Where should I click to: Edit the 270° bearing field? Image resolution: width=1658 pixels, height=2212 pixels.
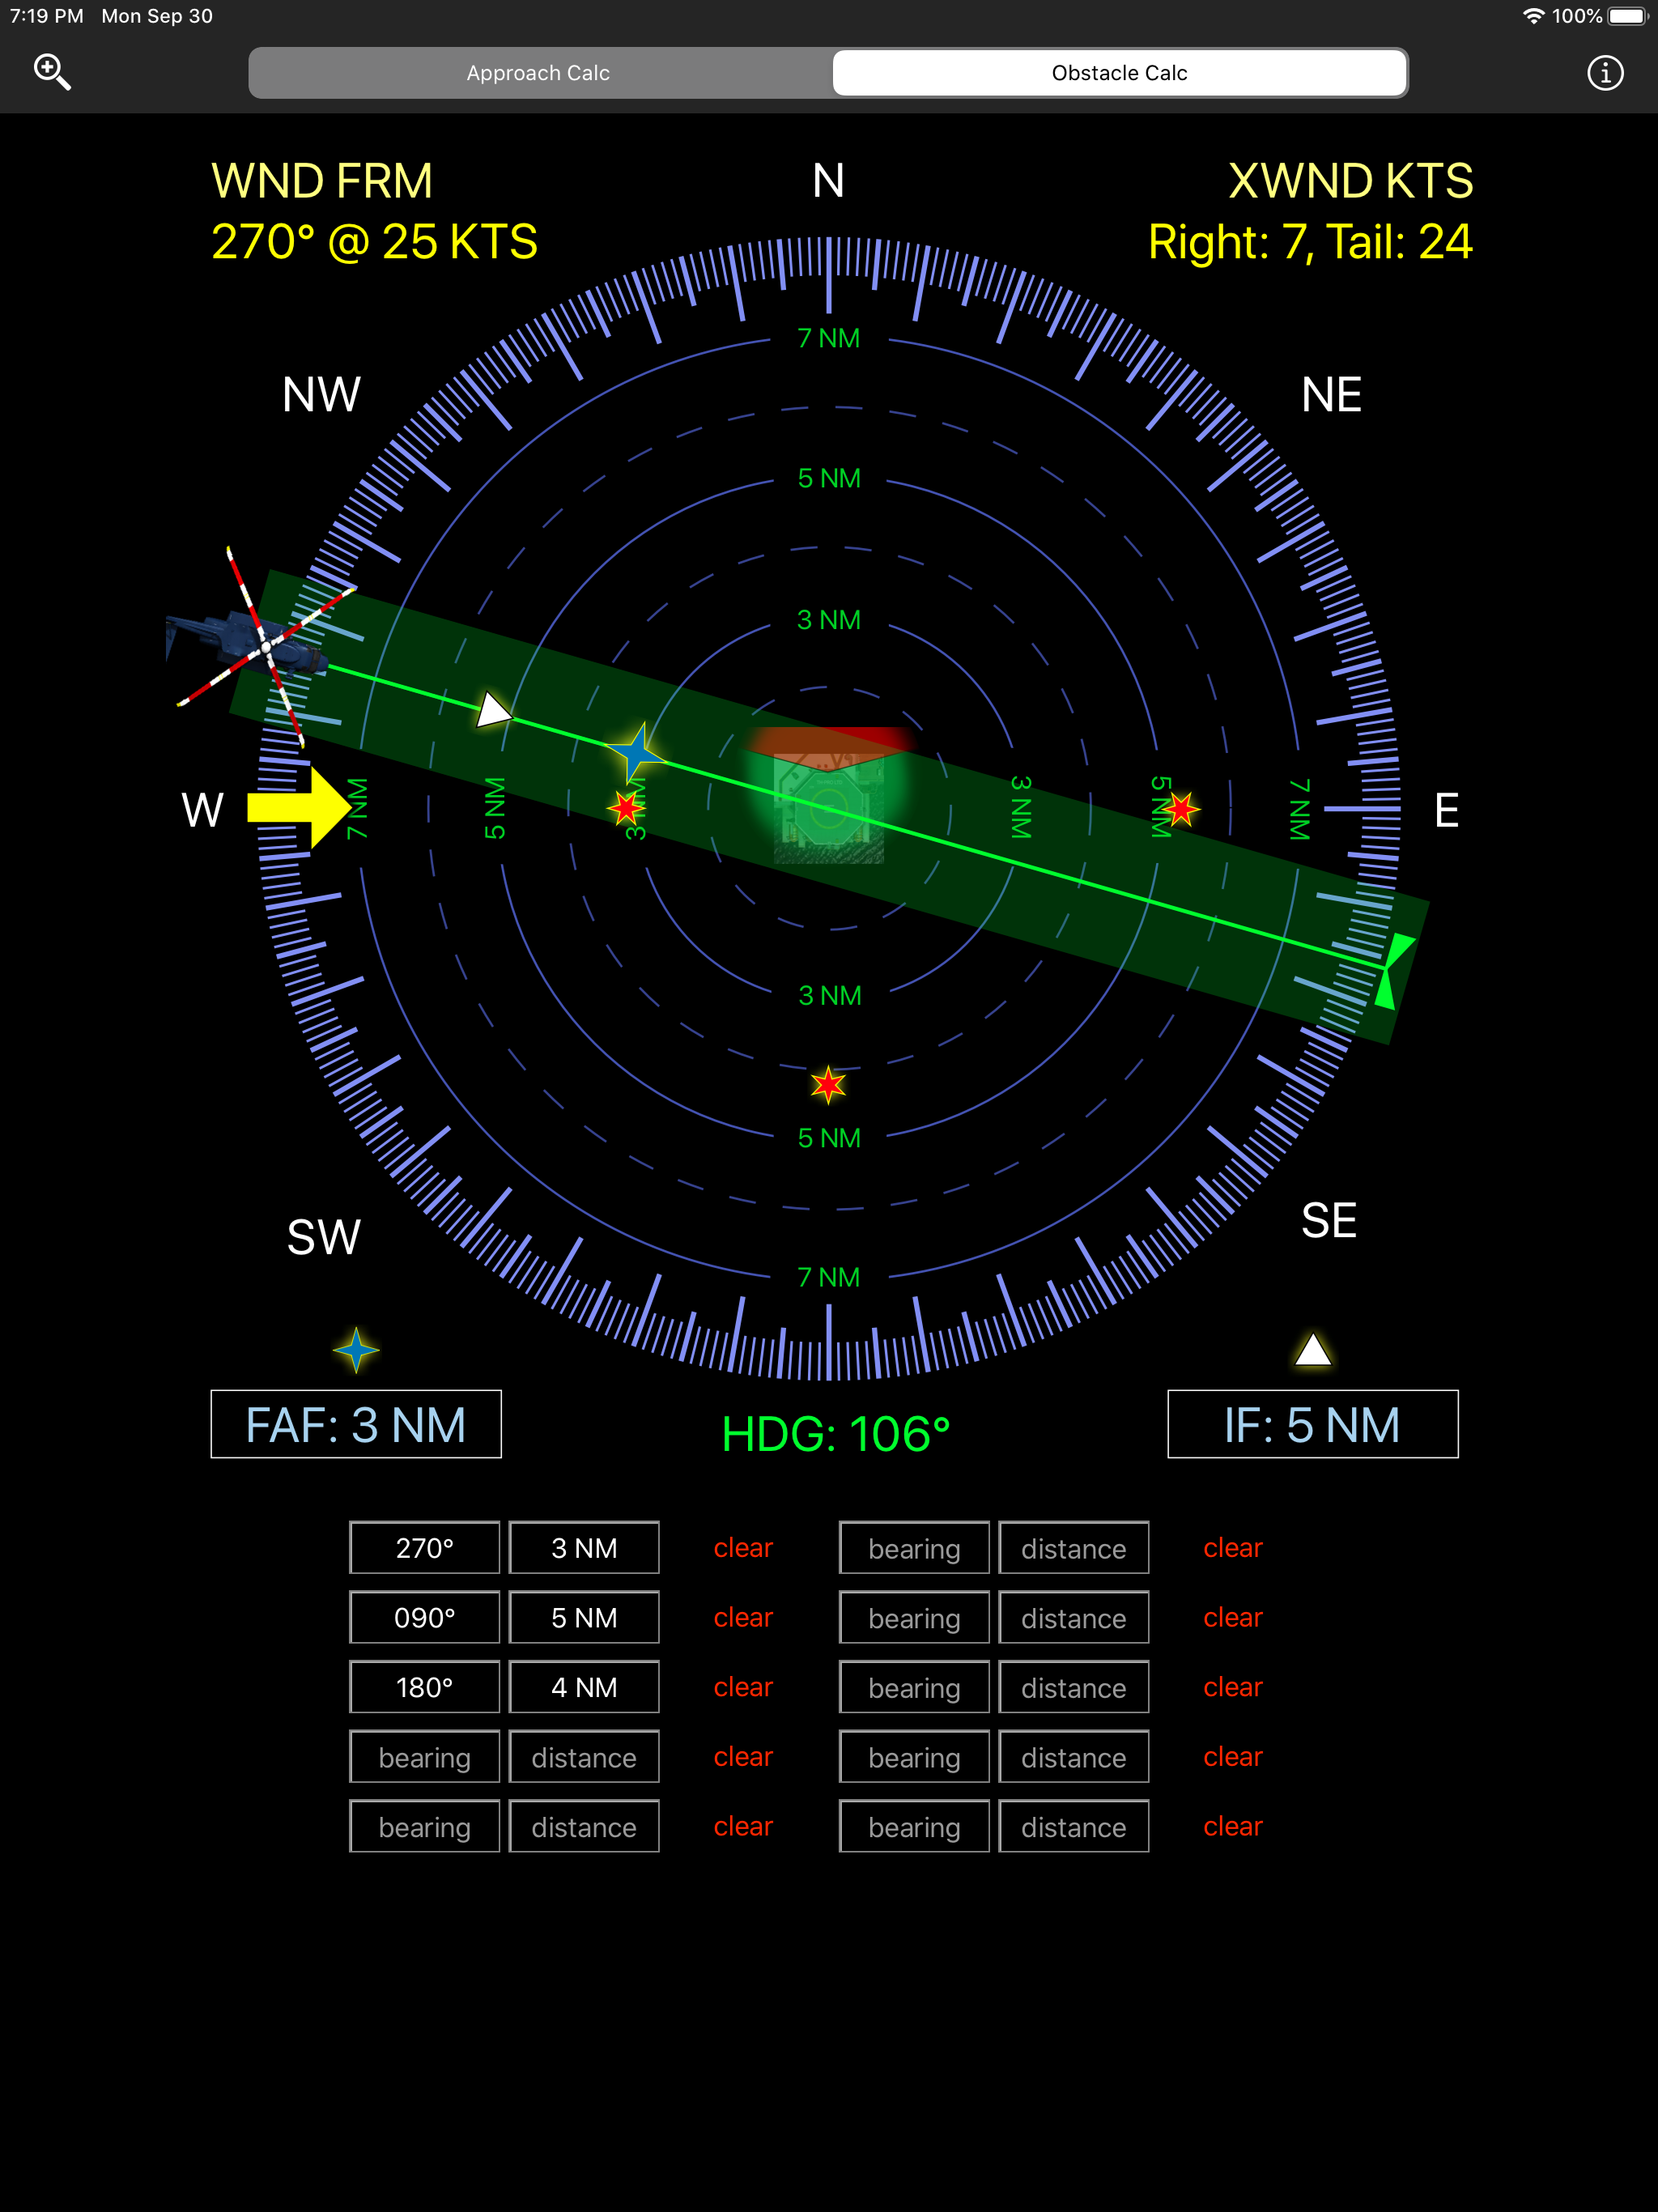pyautogui.click(x=424, y=1548)
